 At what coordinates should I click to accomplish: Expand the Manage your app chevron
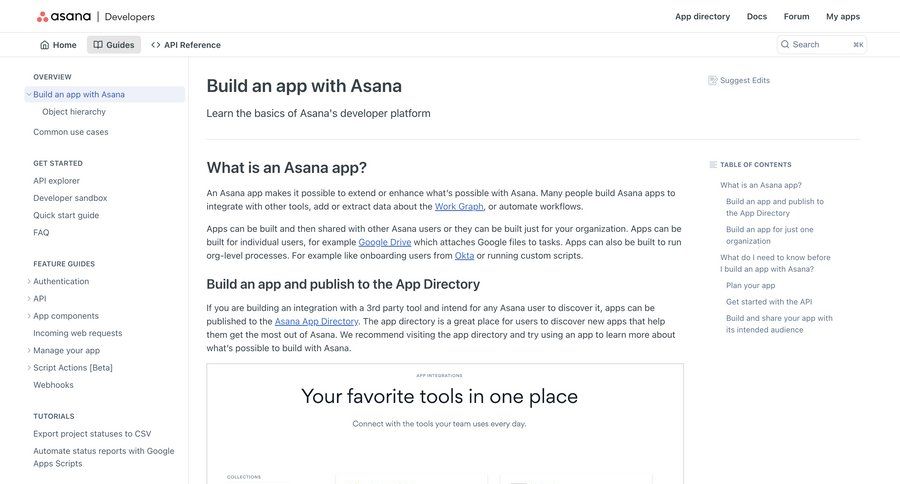(x=29, y=350)
